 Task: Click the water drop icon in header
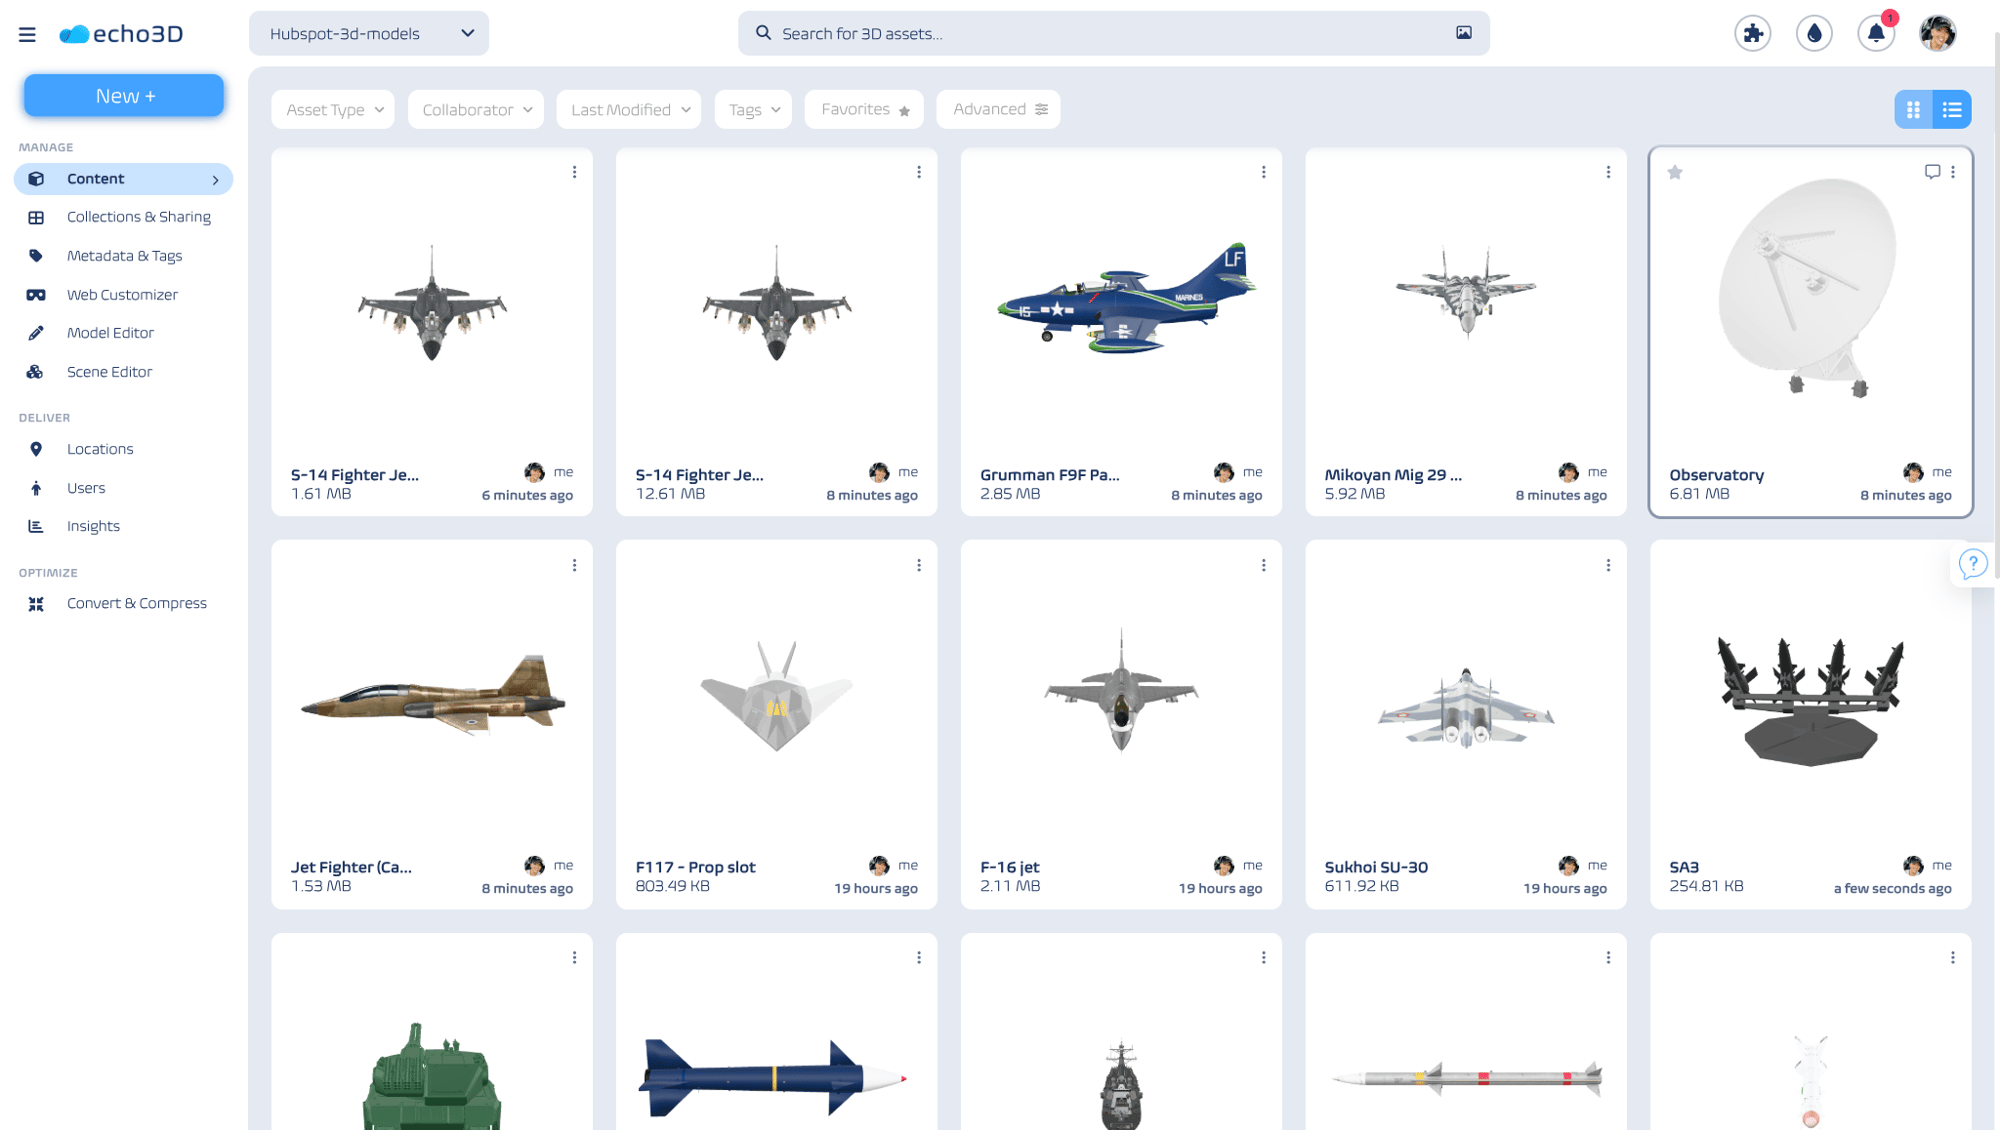(x=1814, y=33)
